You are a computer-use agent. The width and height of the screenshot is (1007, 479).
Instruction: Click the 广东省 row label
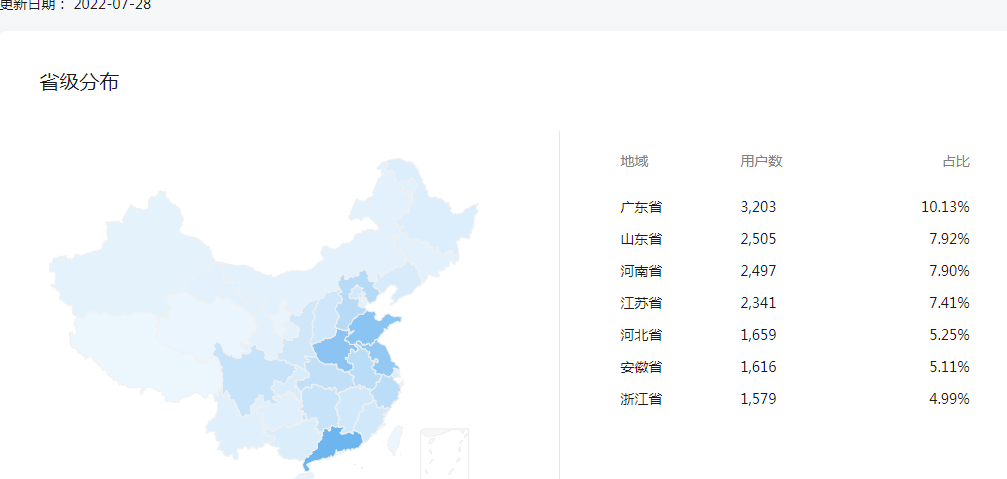tap(641, 207)
